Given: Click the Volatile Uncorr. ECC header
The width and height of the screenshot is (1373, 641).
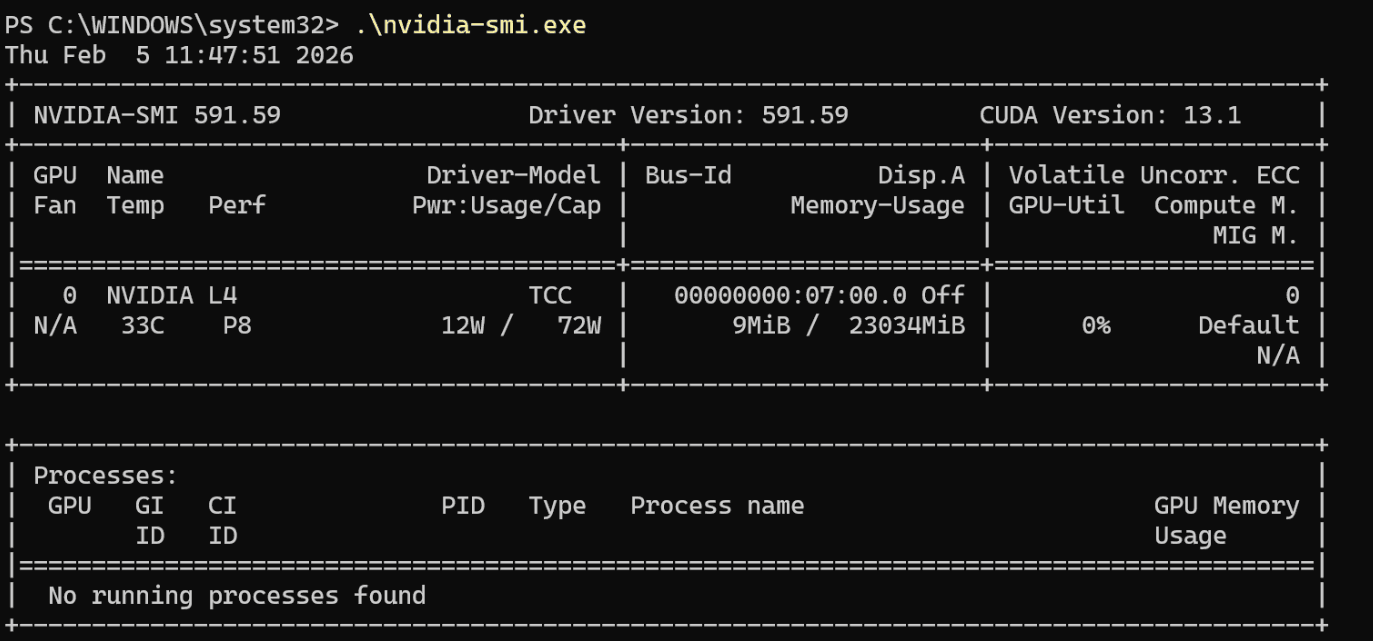Looking at the screenshot, I should 1154,175.
